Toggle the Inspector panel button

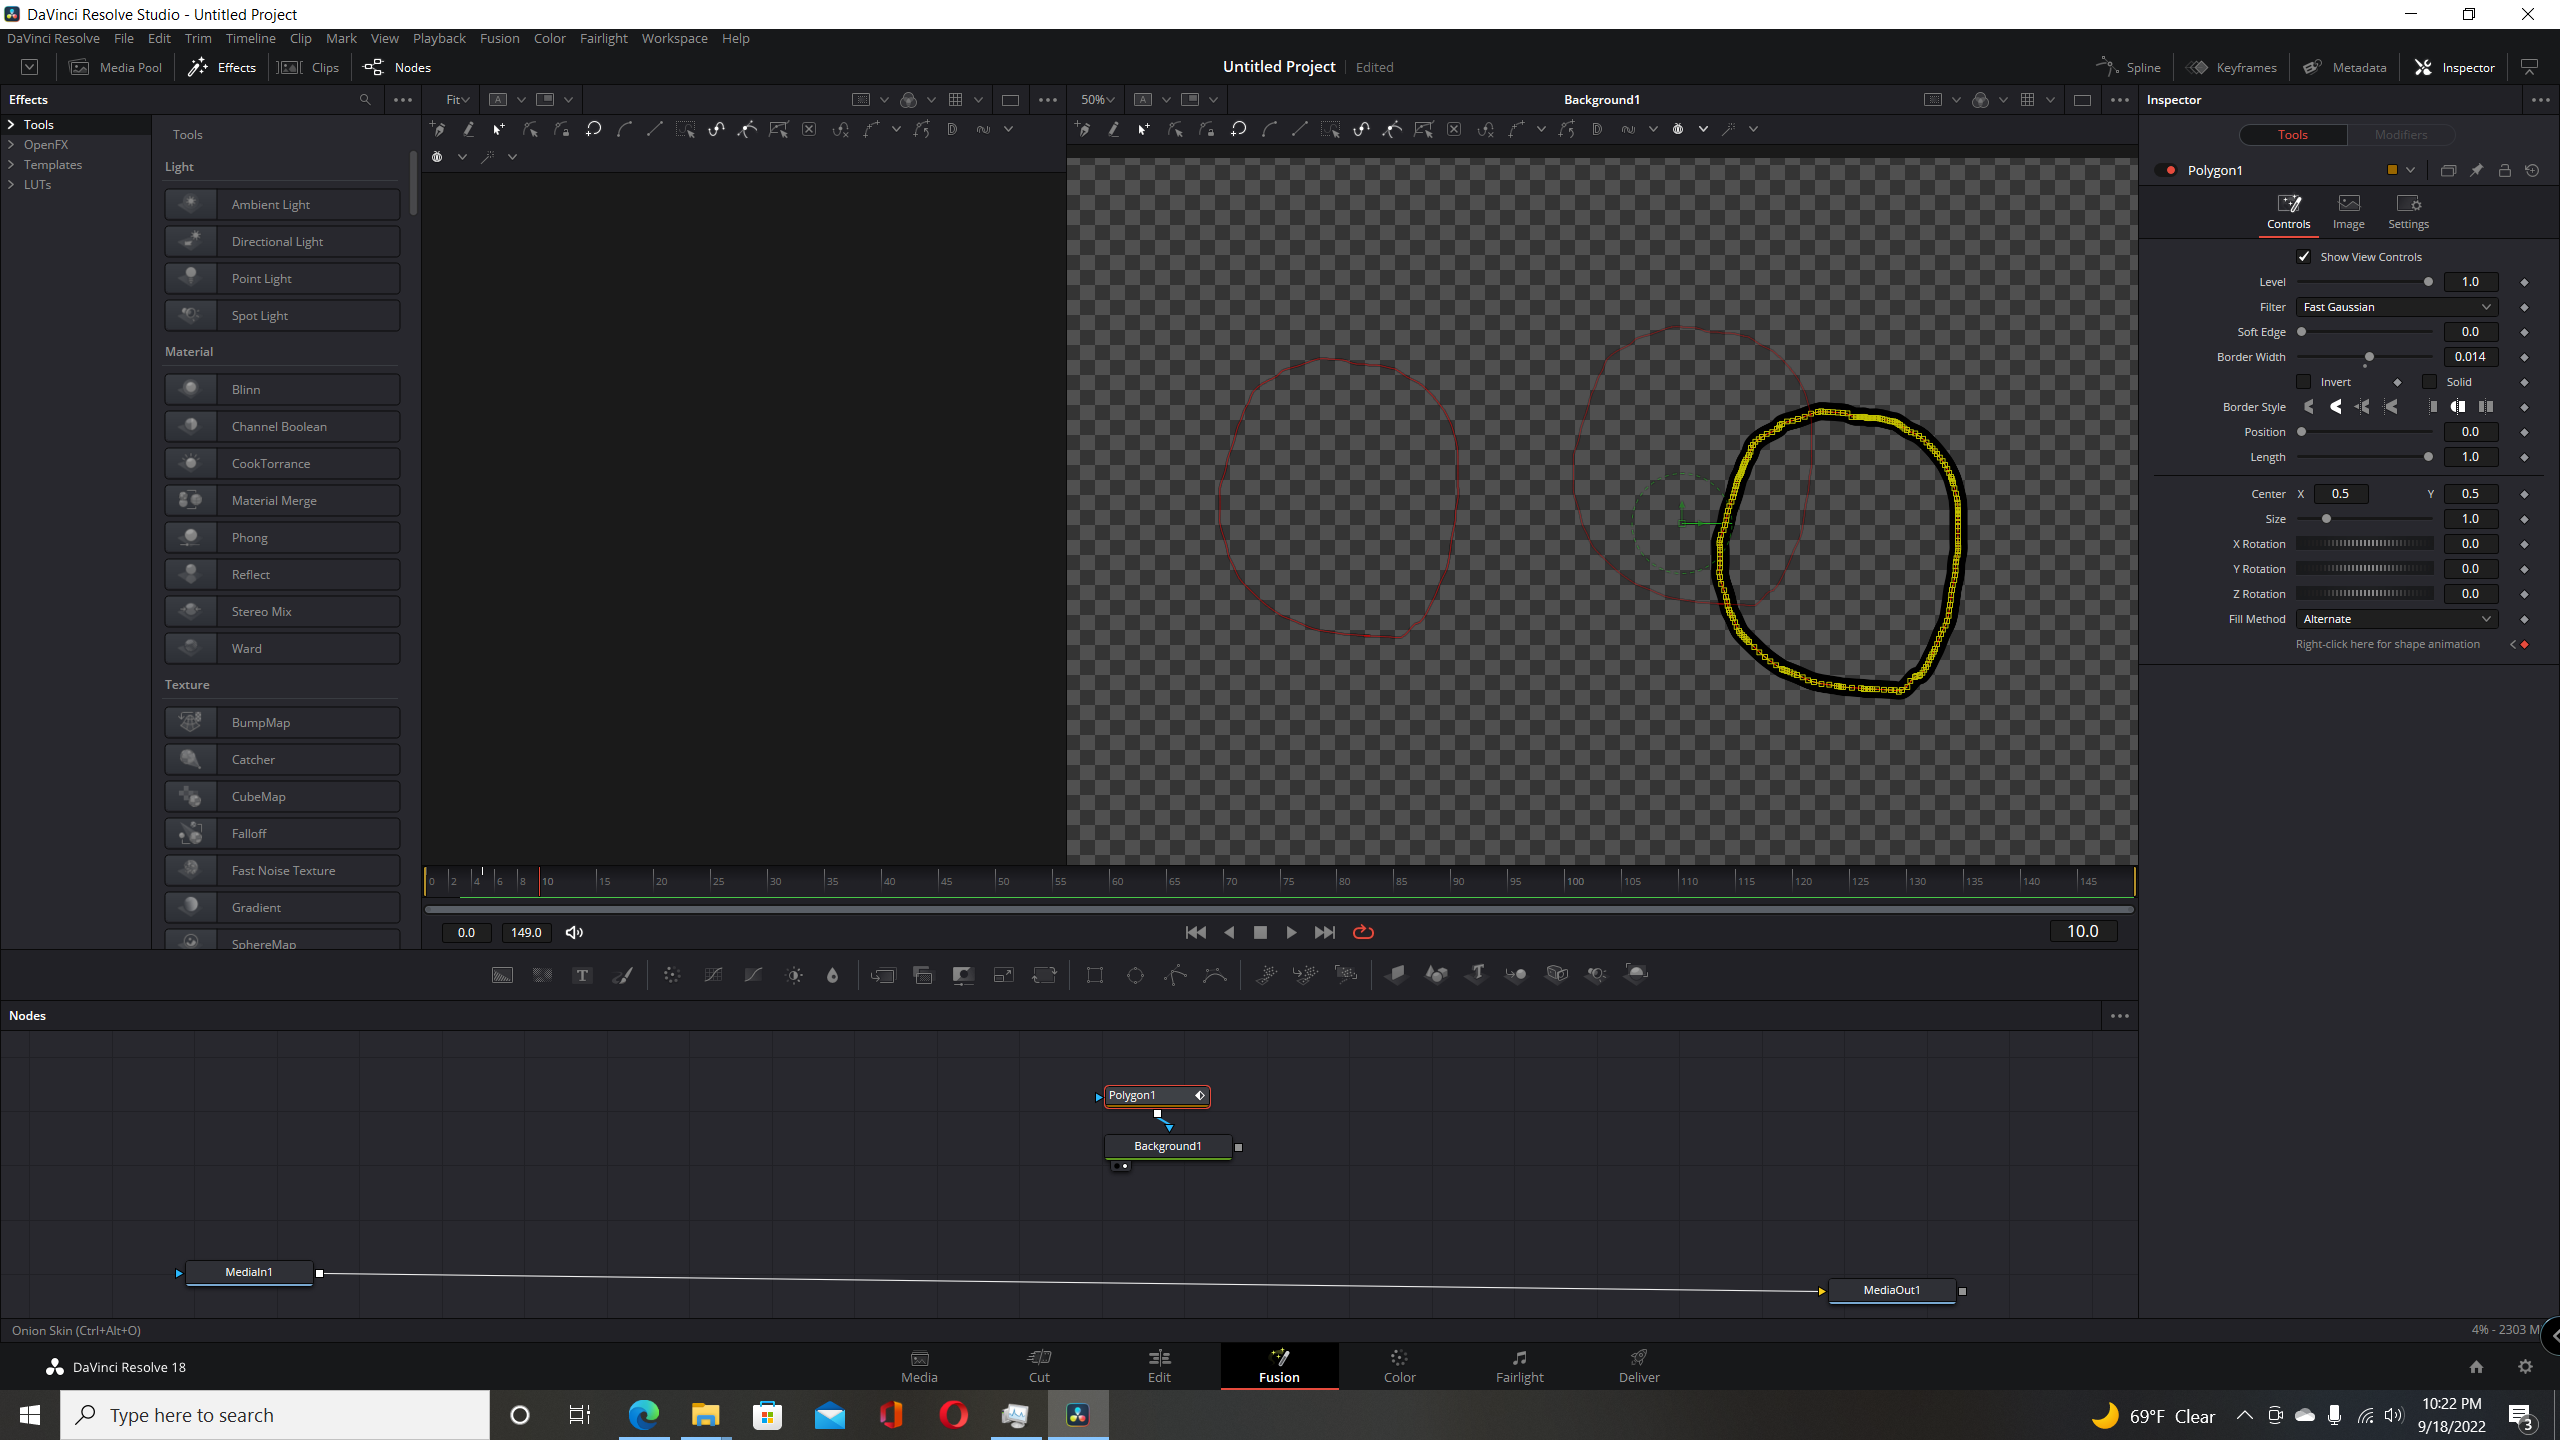(x=2455, y=67)
